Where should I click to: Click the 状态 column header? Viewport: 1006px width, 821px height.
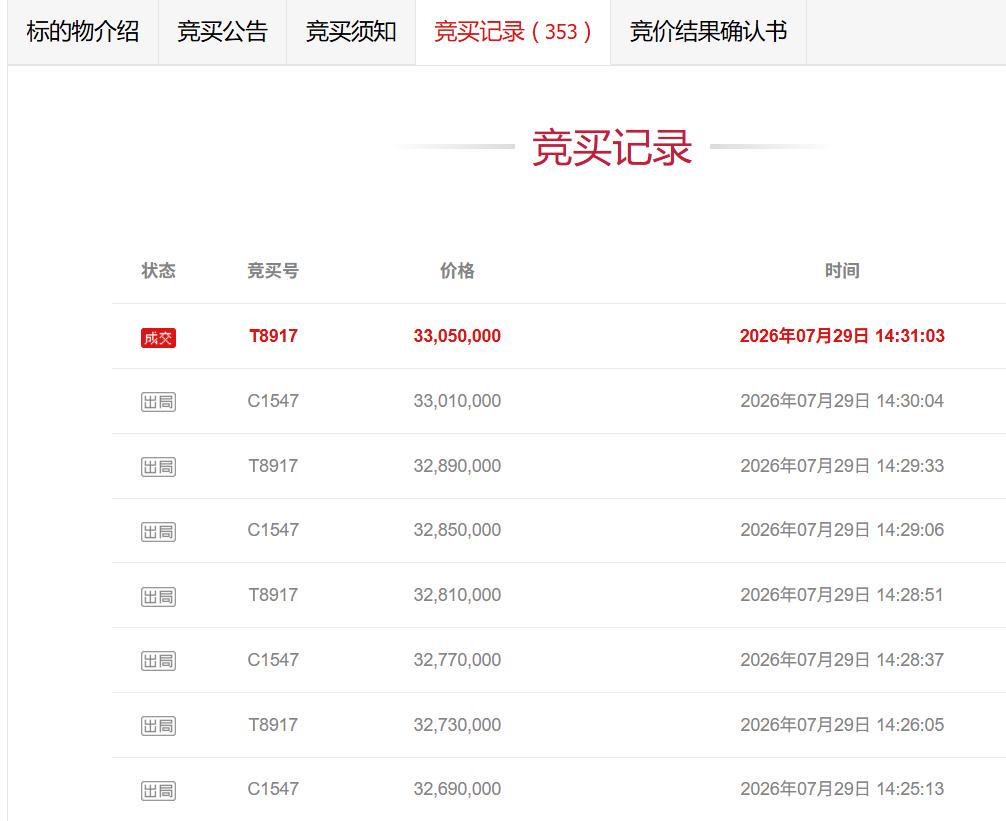pyautogui.click(x=158, y=271)
